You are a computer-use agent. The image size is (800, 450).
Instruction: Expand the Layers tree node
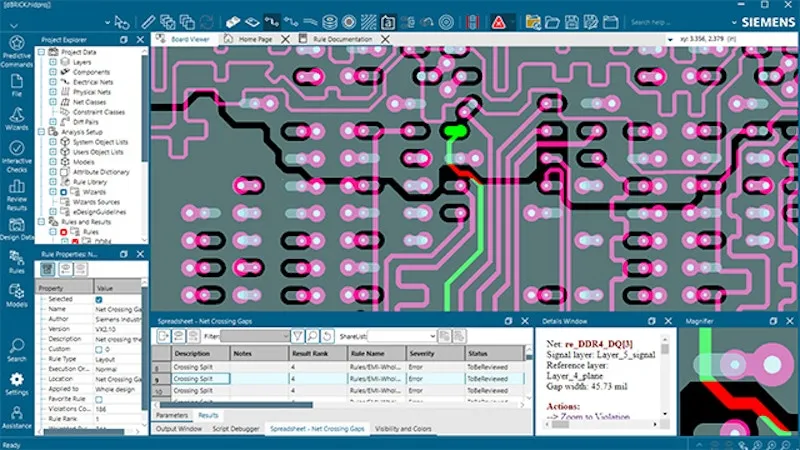pos(53,62)
